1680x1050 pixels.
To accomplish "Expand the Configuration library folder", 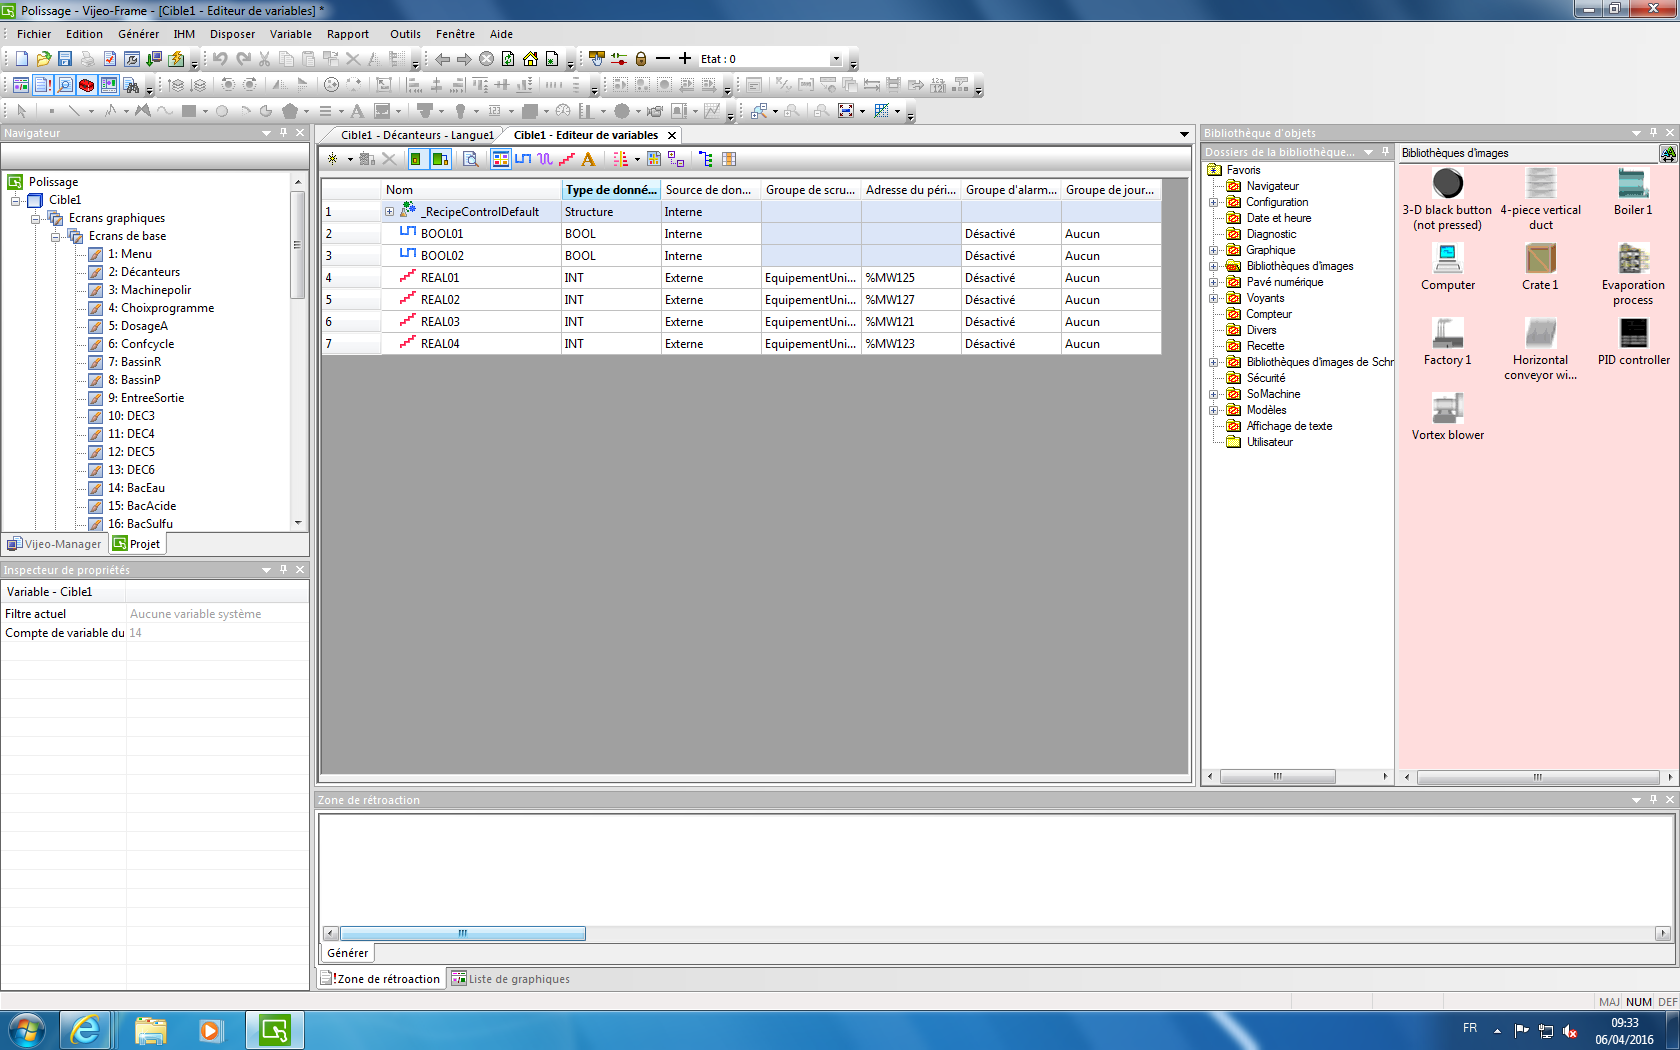I will click(1214, 202).
